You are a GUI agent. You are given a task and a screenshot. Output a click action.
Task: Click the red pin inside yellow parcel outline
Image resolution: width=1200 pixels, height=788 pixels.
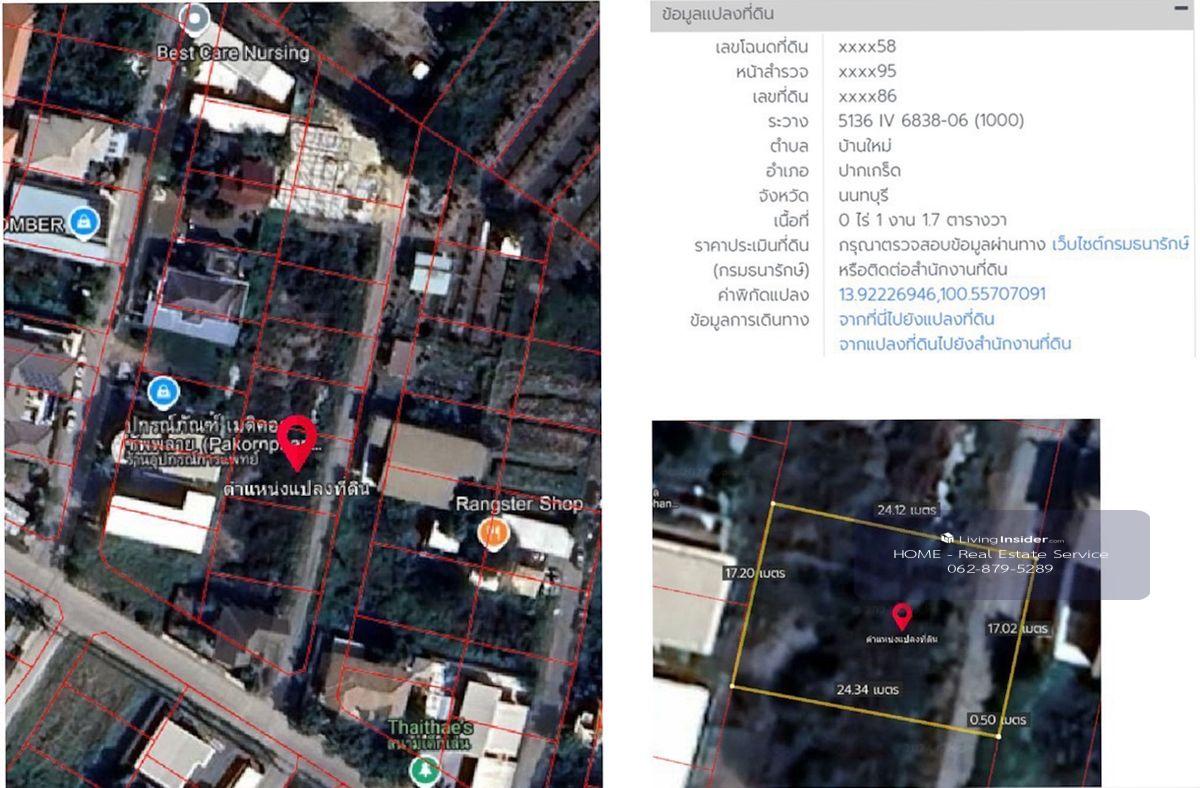(902, 616)
